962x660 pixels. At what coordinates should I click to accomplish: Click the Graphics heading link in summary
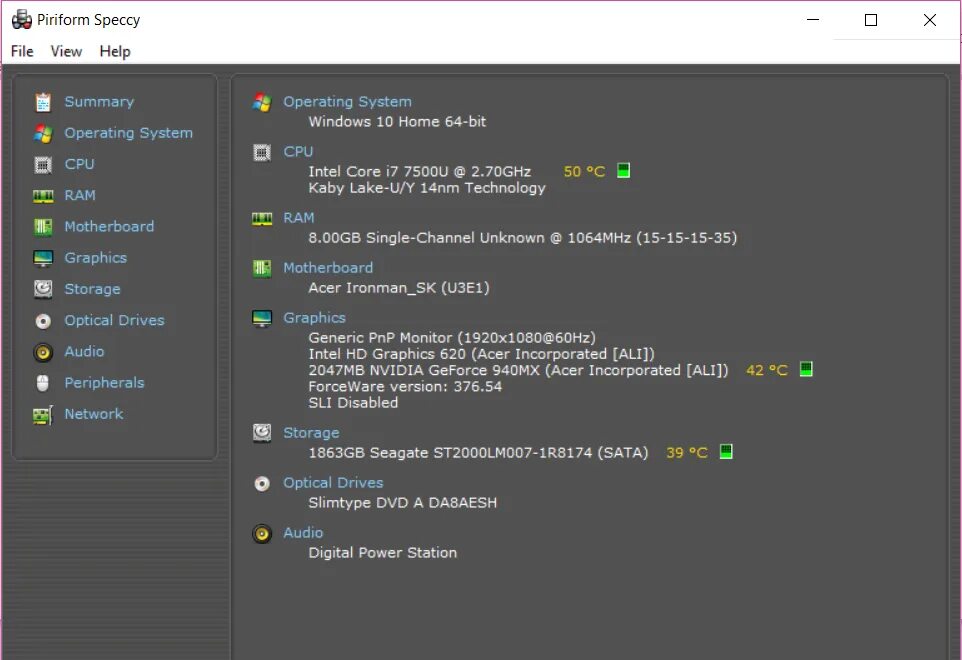314,318
